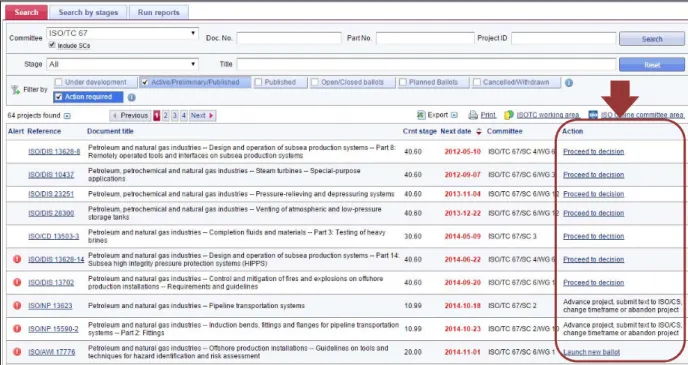Focus the Doc. No. input field
Viewport: 688px width, 365px height.
pos(289,38)
